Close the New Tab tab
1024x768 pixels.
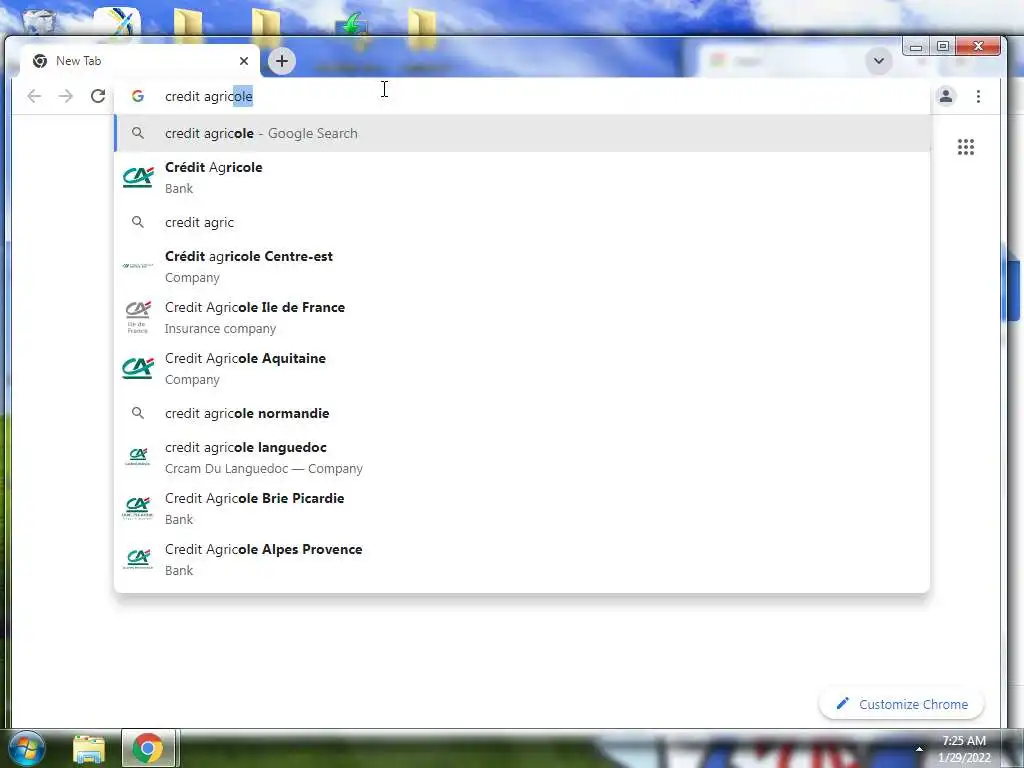click(244, 61)
